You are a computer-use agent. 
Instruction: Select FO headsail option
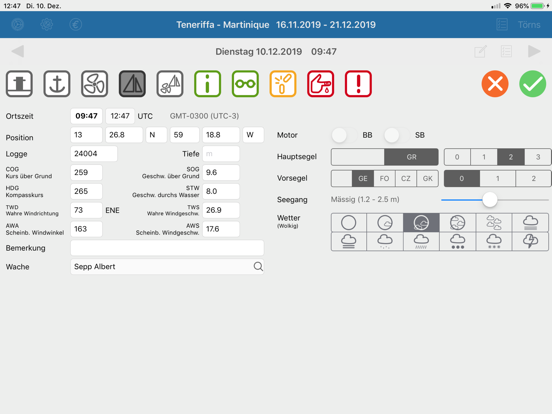384,178
